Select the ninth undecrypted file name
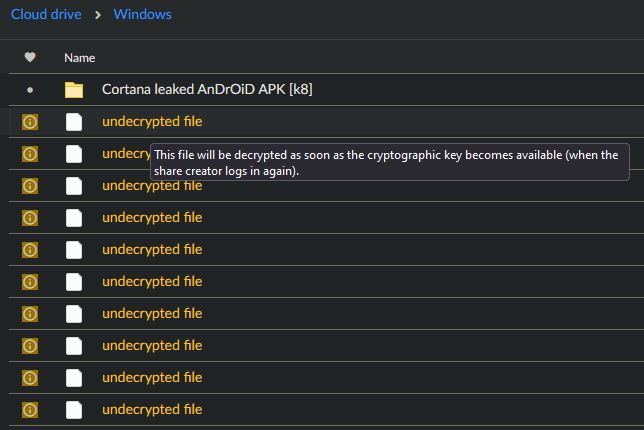 pyautogui.click(x=152, y=378)
